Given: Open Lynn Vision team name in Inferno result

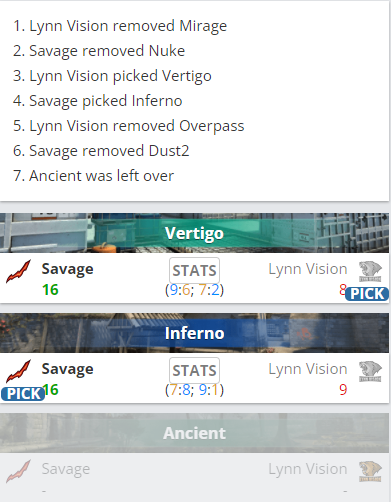Looking at the screenshot, I should tap(308, 369).
